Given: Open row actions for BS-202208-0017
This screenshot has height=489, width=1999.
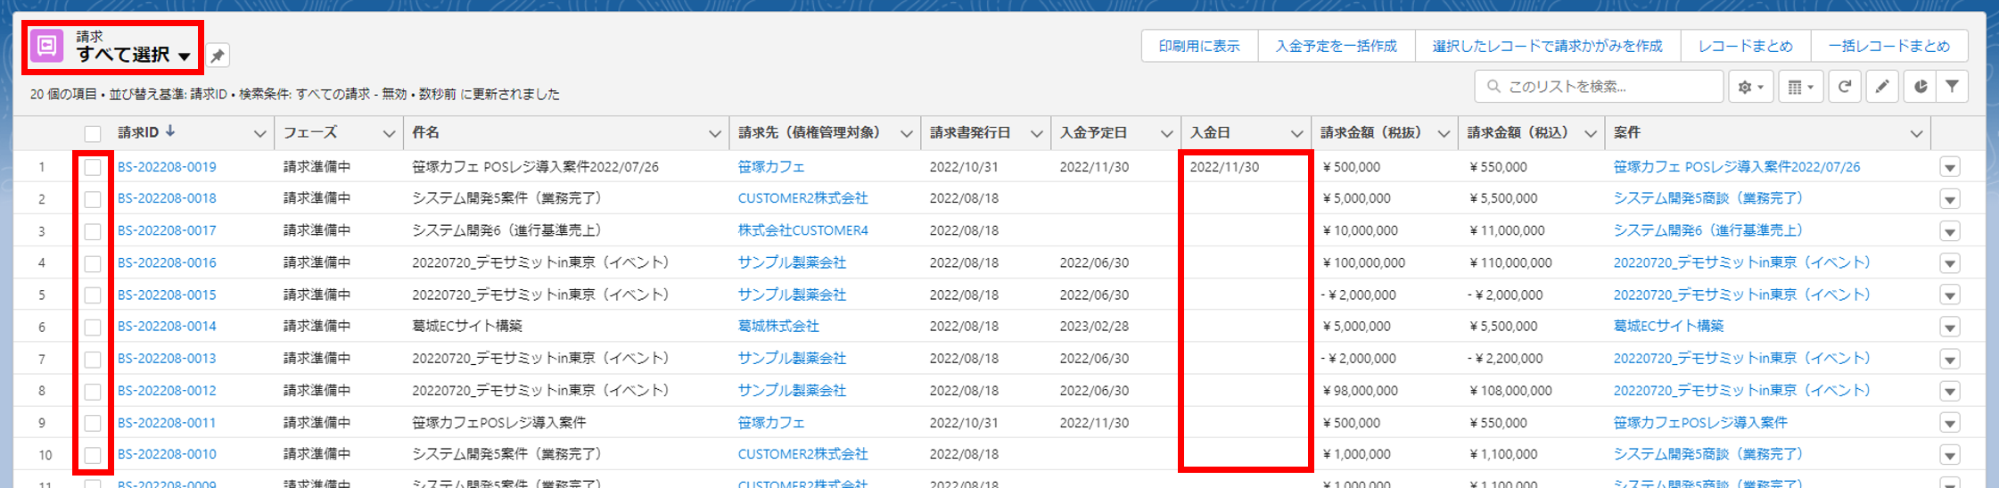Looking at the screenshot, I should pyautogui.click(x=1950, y=231).
